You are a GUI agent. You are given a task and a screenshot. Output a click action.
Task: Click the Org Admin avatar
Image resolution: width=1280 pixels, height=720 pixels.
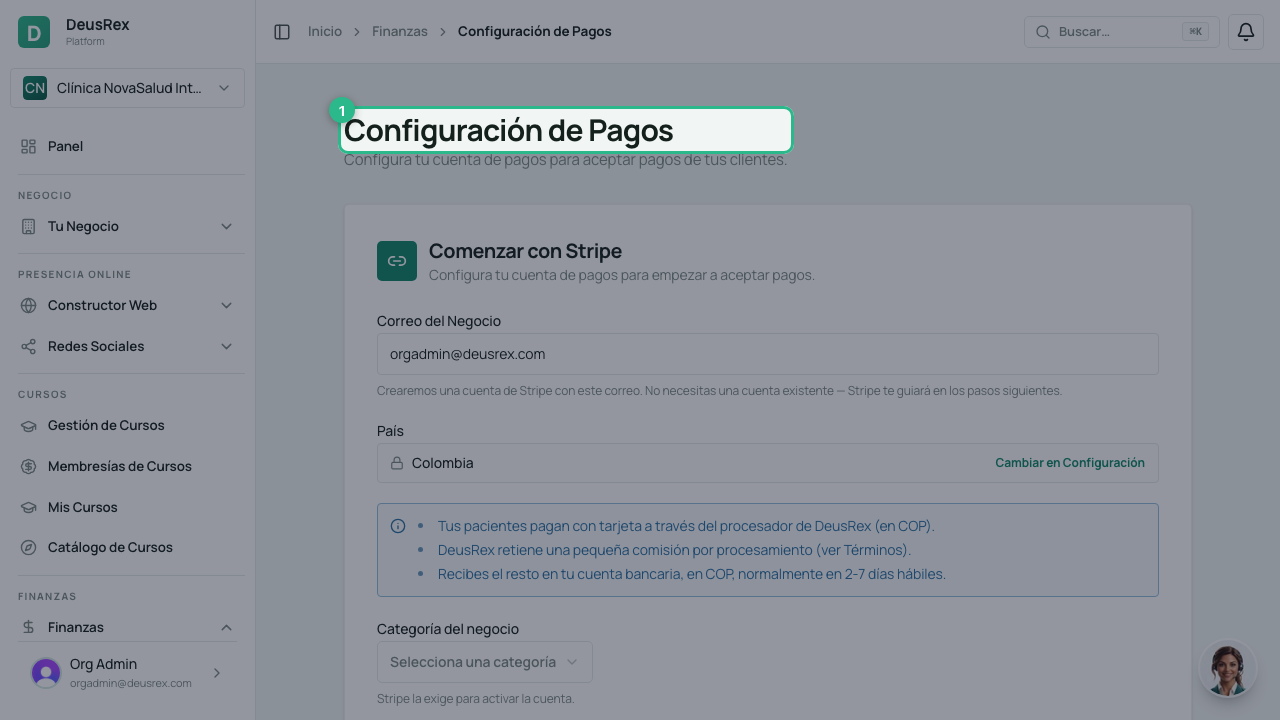tap(46, 673)
